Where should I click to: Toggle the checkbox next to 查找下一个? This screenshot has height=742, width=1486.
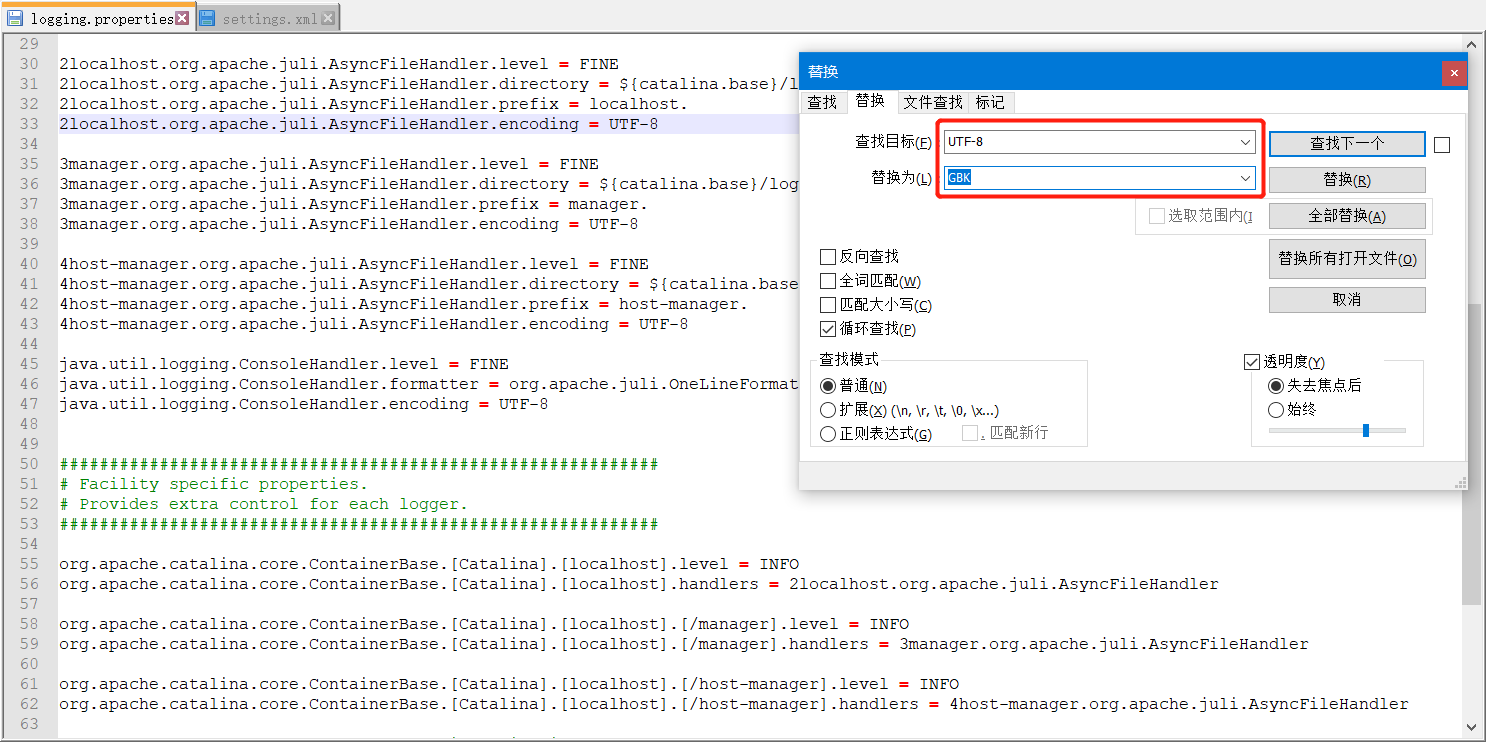pyautogui.click(x=1441, y=145)
